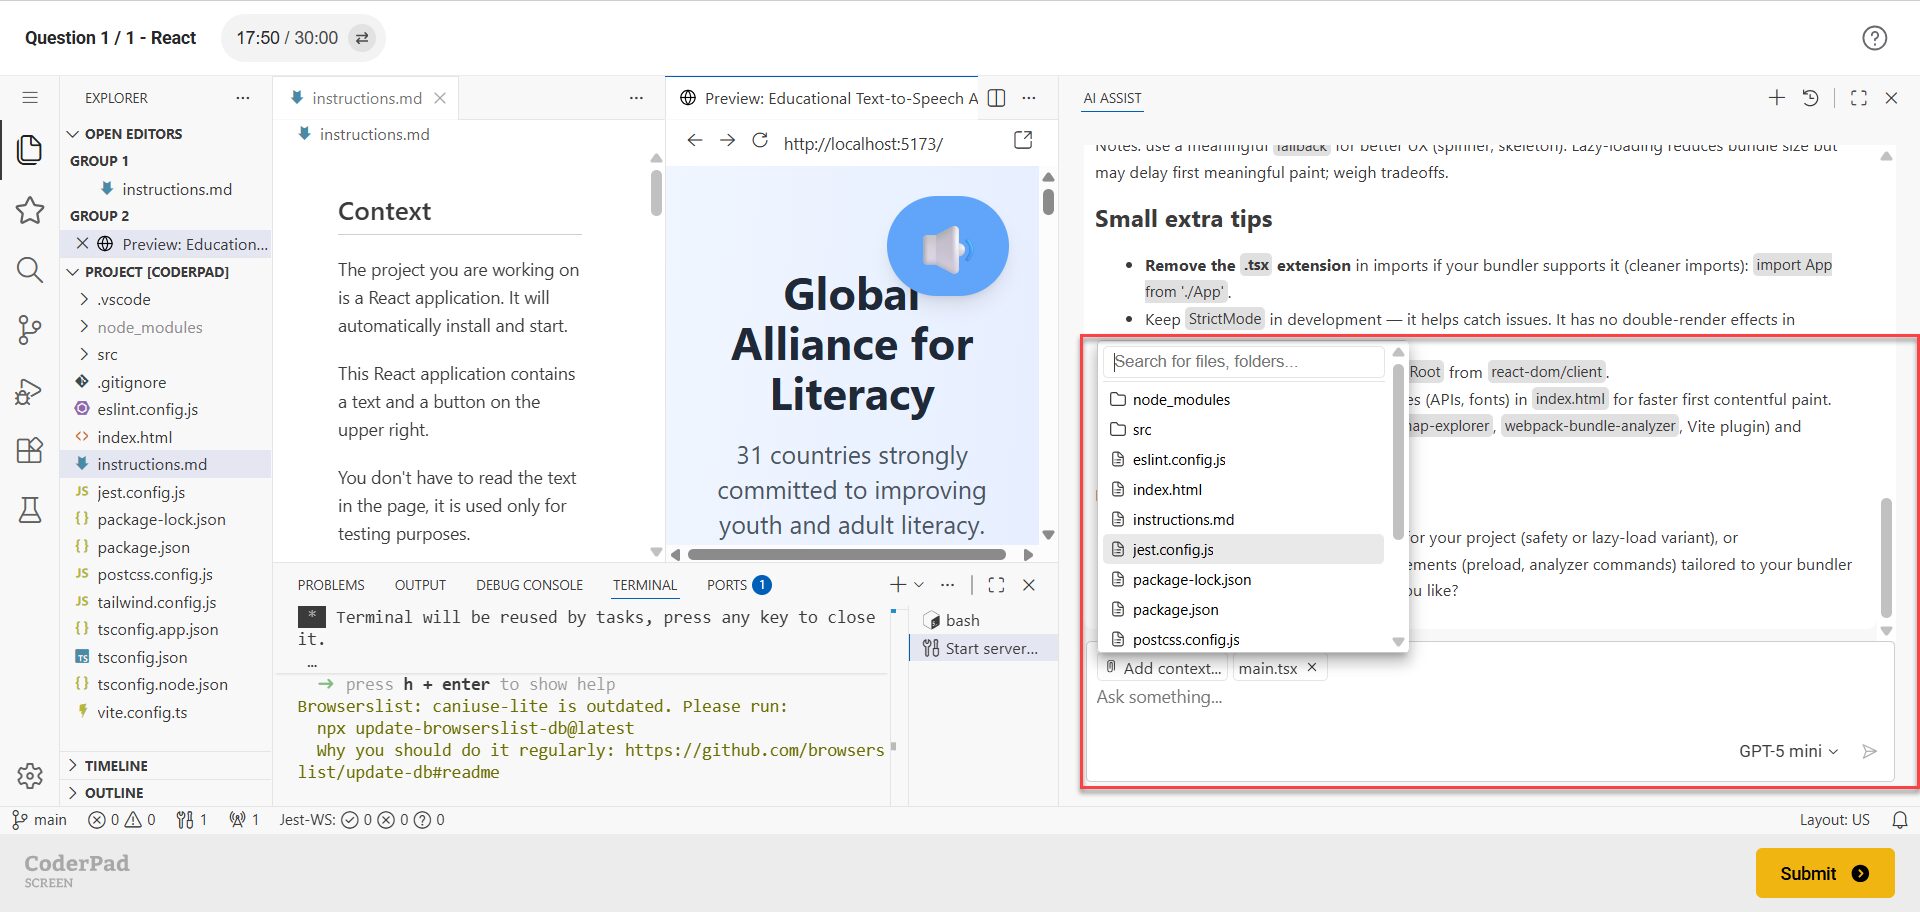
Task: Open Run and Debug view
Action: click(30, 391)
